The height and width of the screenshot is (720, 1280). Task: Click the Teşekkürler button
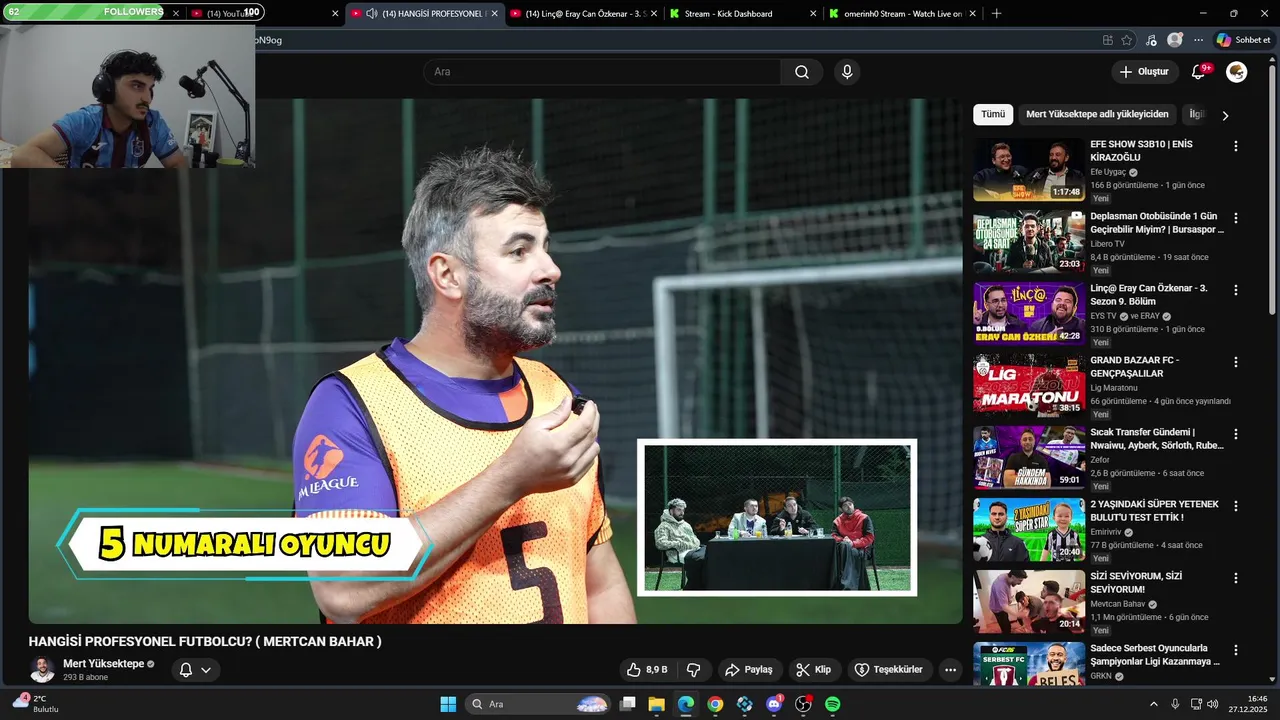click(889, 670)
